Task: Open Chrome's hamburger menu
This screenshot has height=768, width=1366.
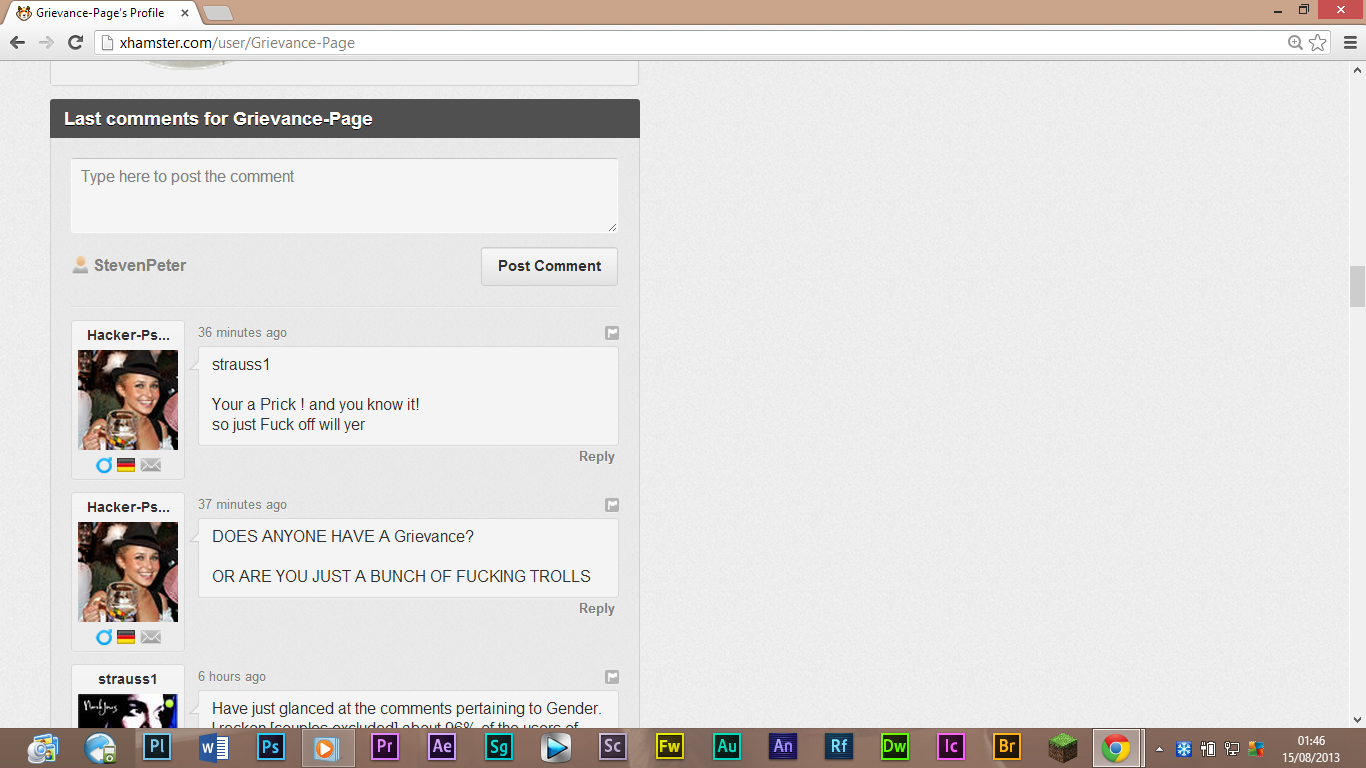Action: pos(1350,43)
